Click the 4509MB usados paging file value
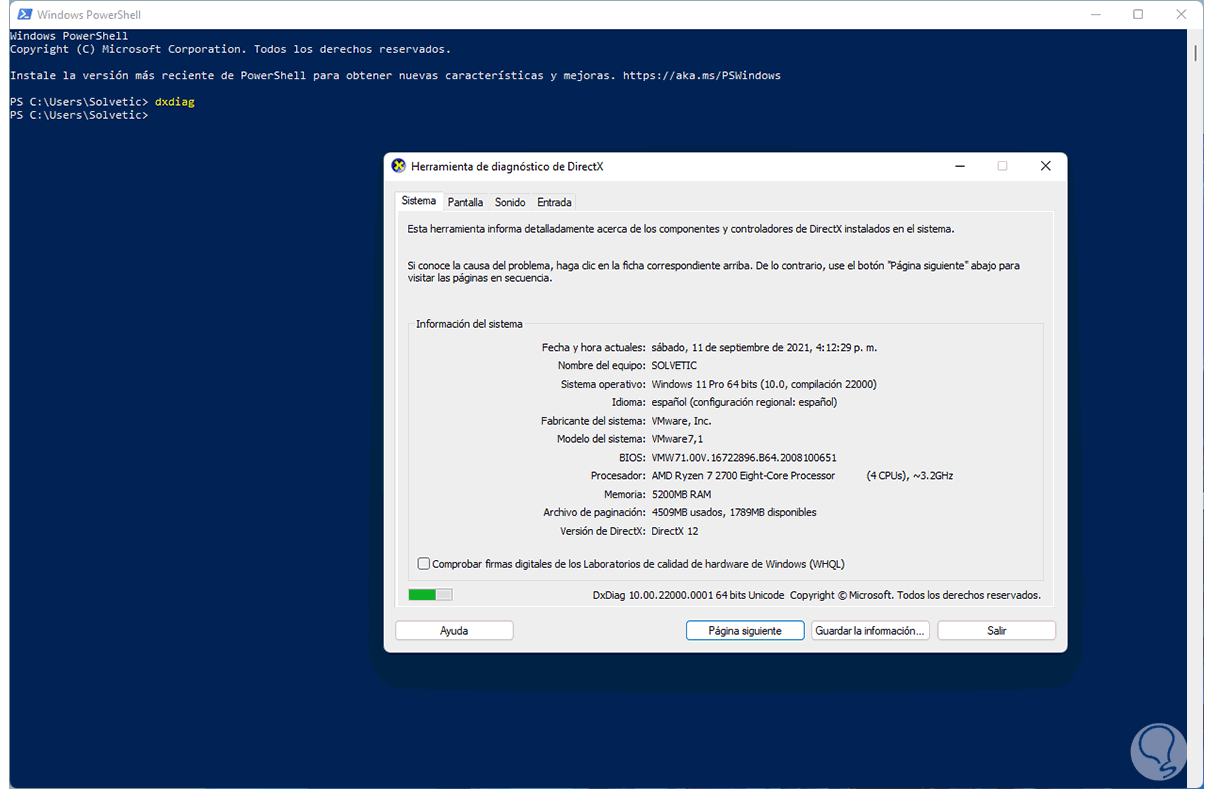1213x789 pixels. tap(734, 512)
